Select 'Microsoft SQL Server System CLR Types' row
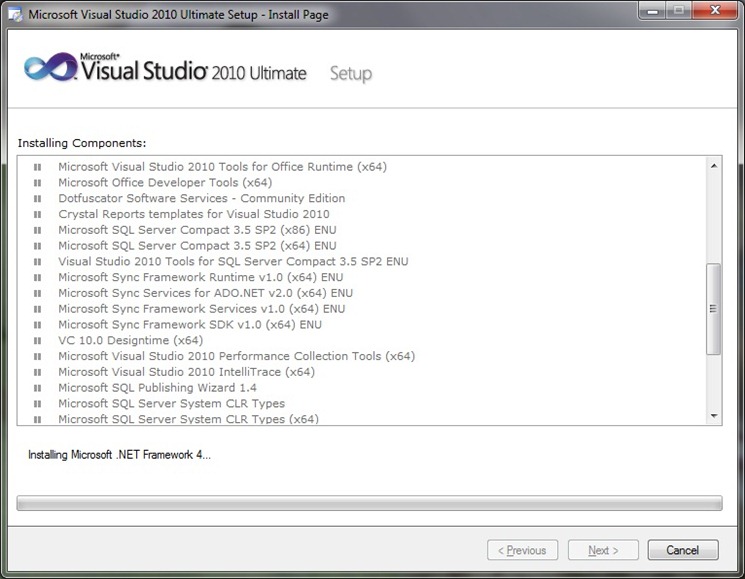Viewport: 745px width, 579px height. coord(172,403)
